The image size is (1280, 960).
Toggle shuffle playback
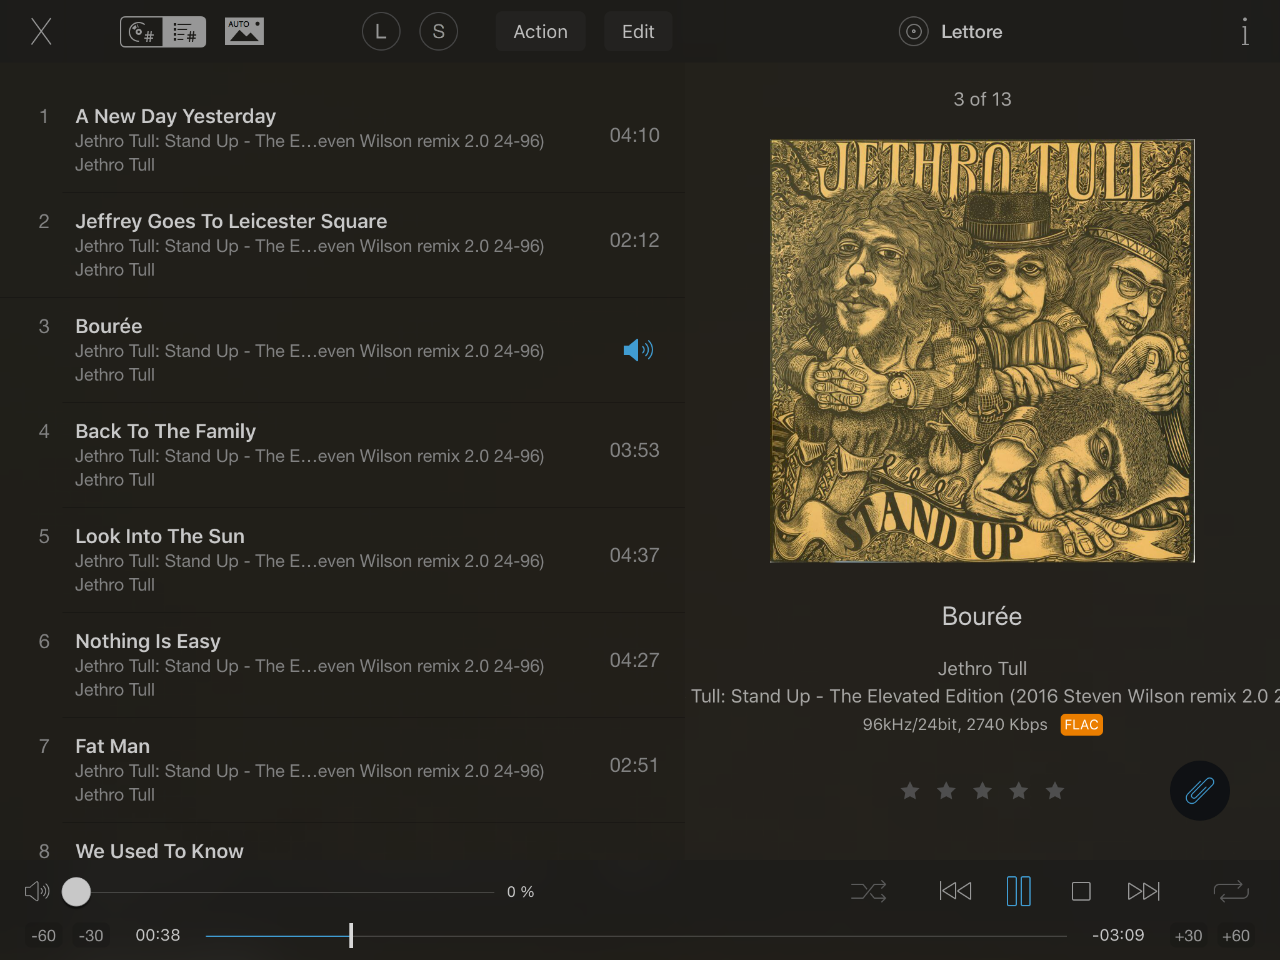point(869,891)
